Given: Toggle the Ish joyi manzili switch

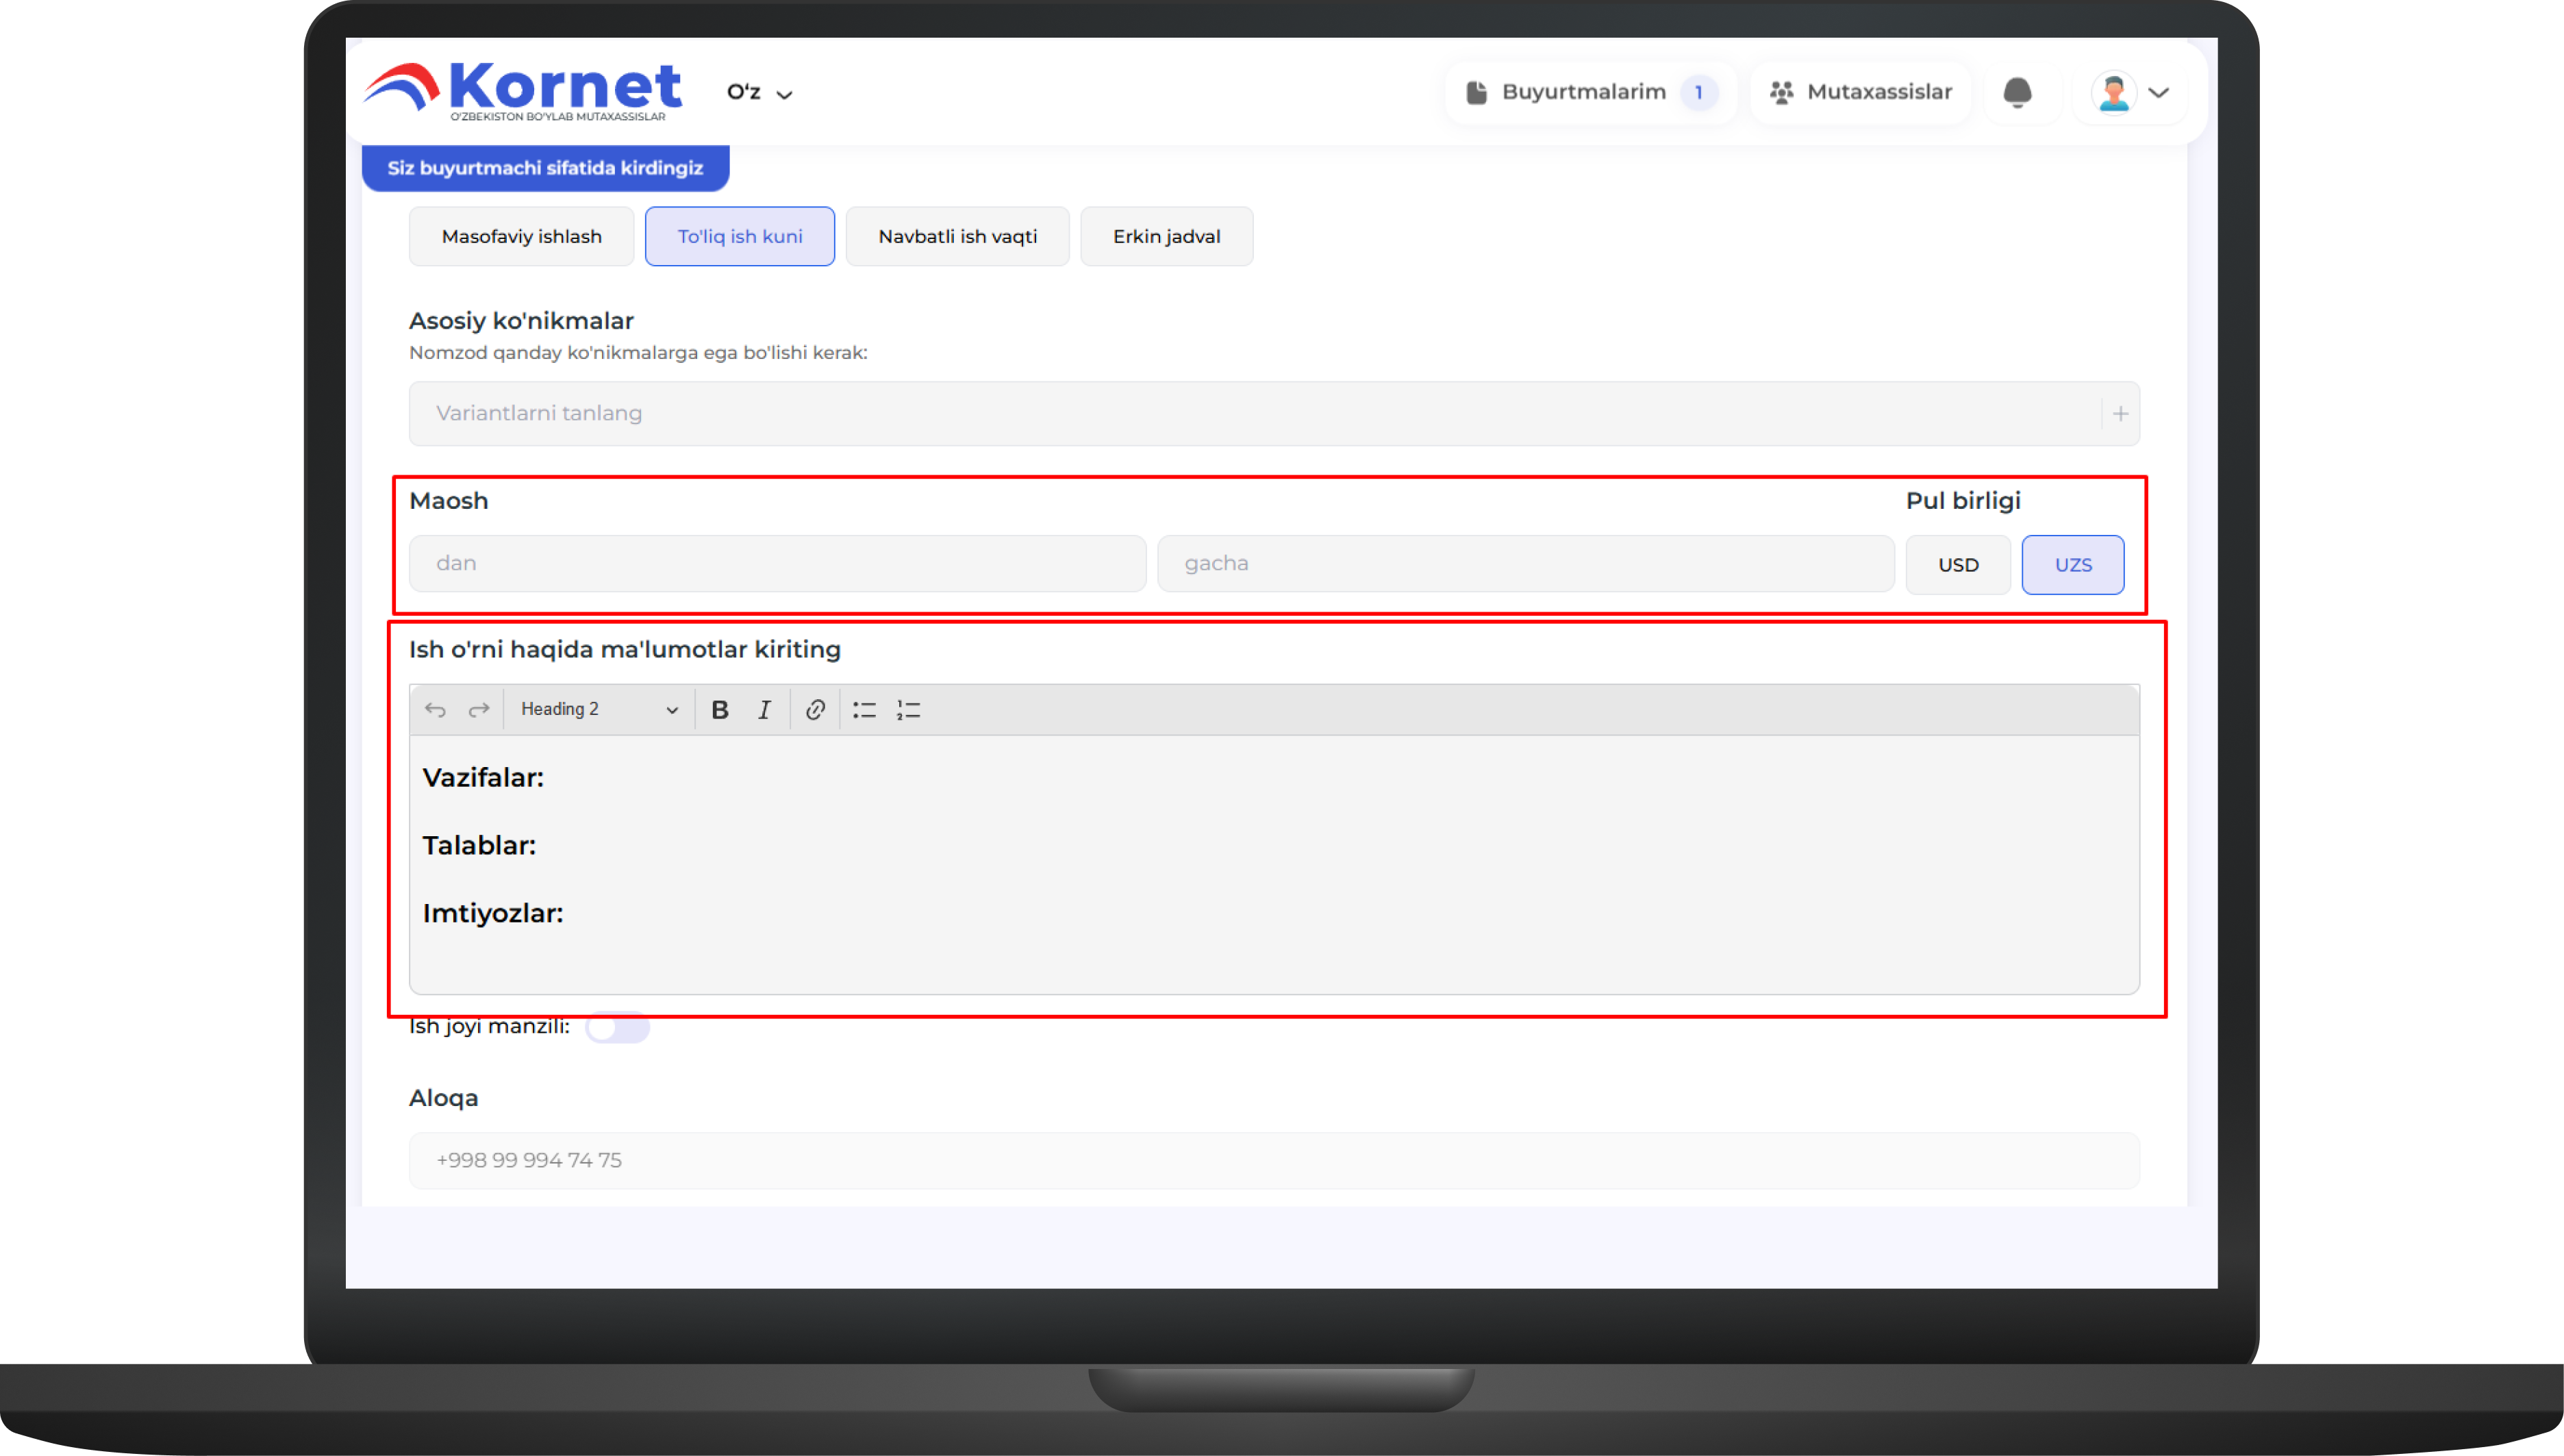Looking at the screenshot, I should point(617,1027).
